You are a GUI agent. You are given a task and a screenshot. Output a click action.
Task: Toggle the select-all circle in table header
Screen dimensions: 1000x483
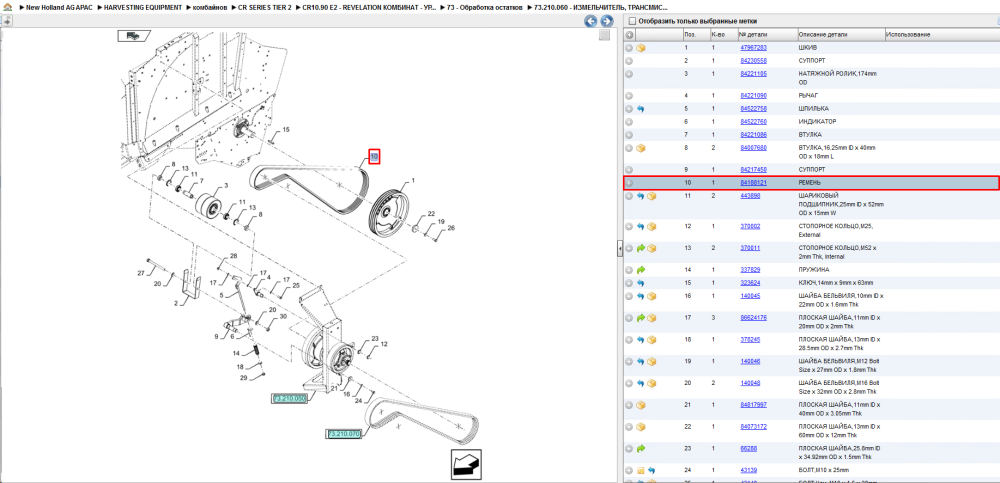coord(629,34)
